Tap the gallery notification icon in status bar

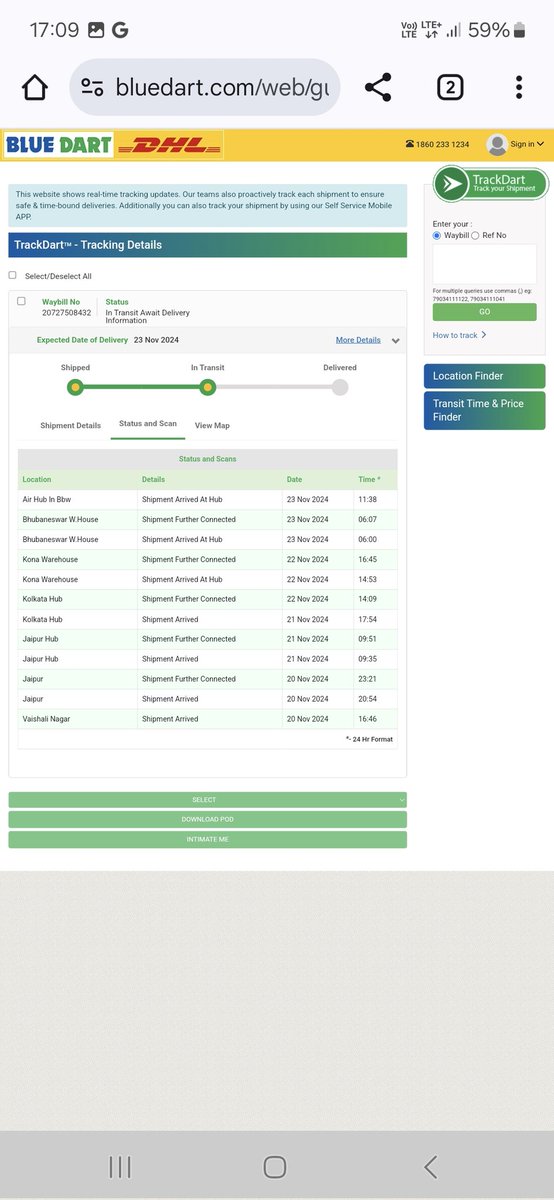point(97,30)
